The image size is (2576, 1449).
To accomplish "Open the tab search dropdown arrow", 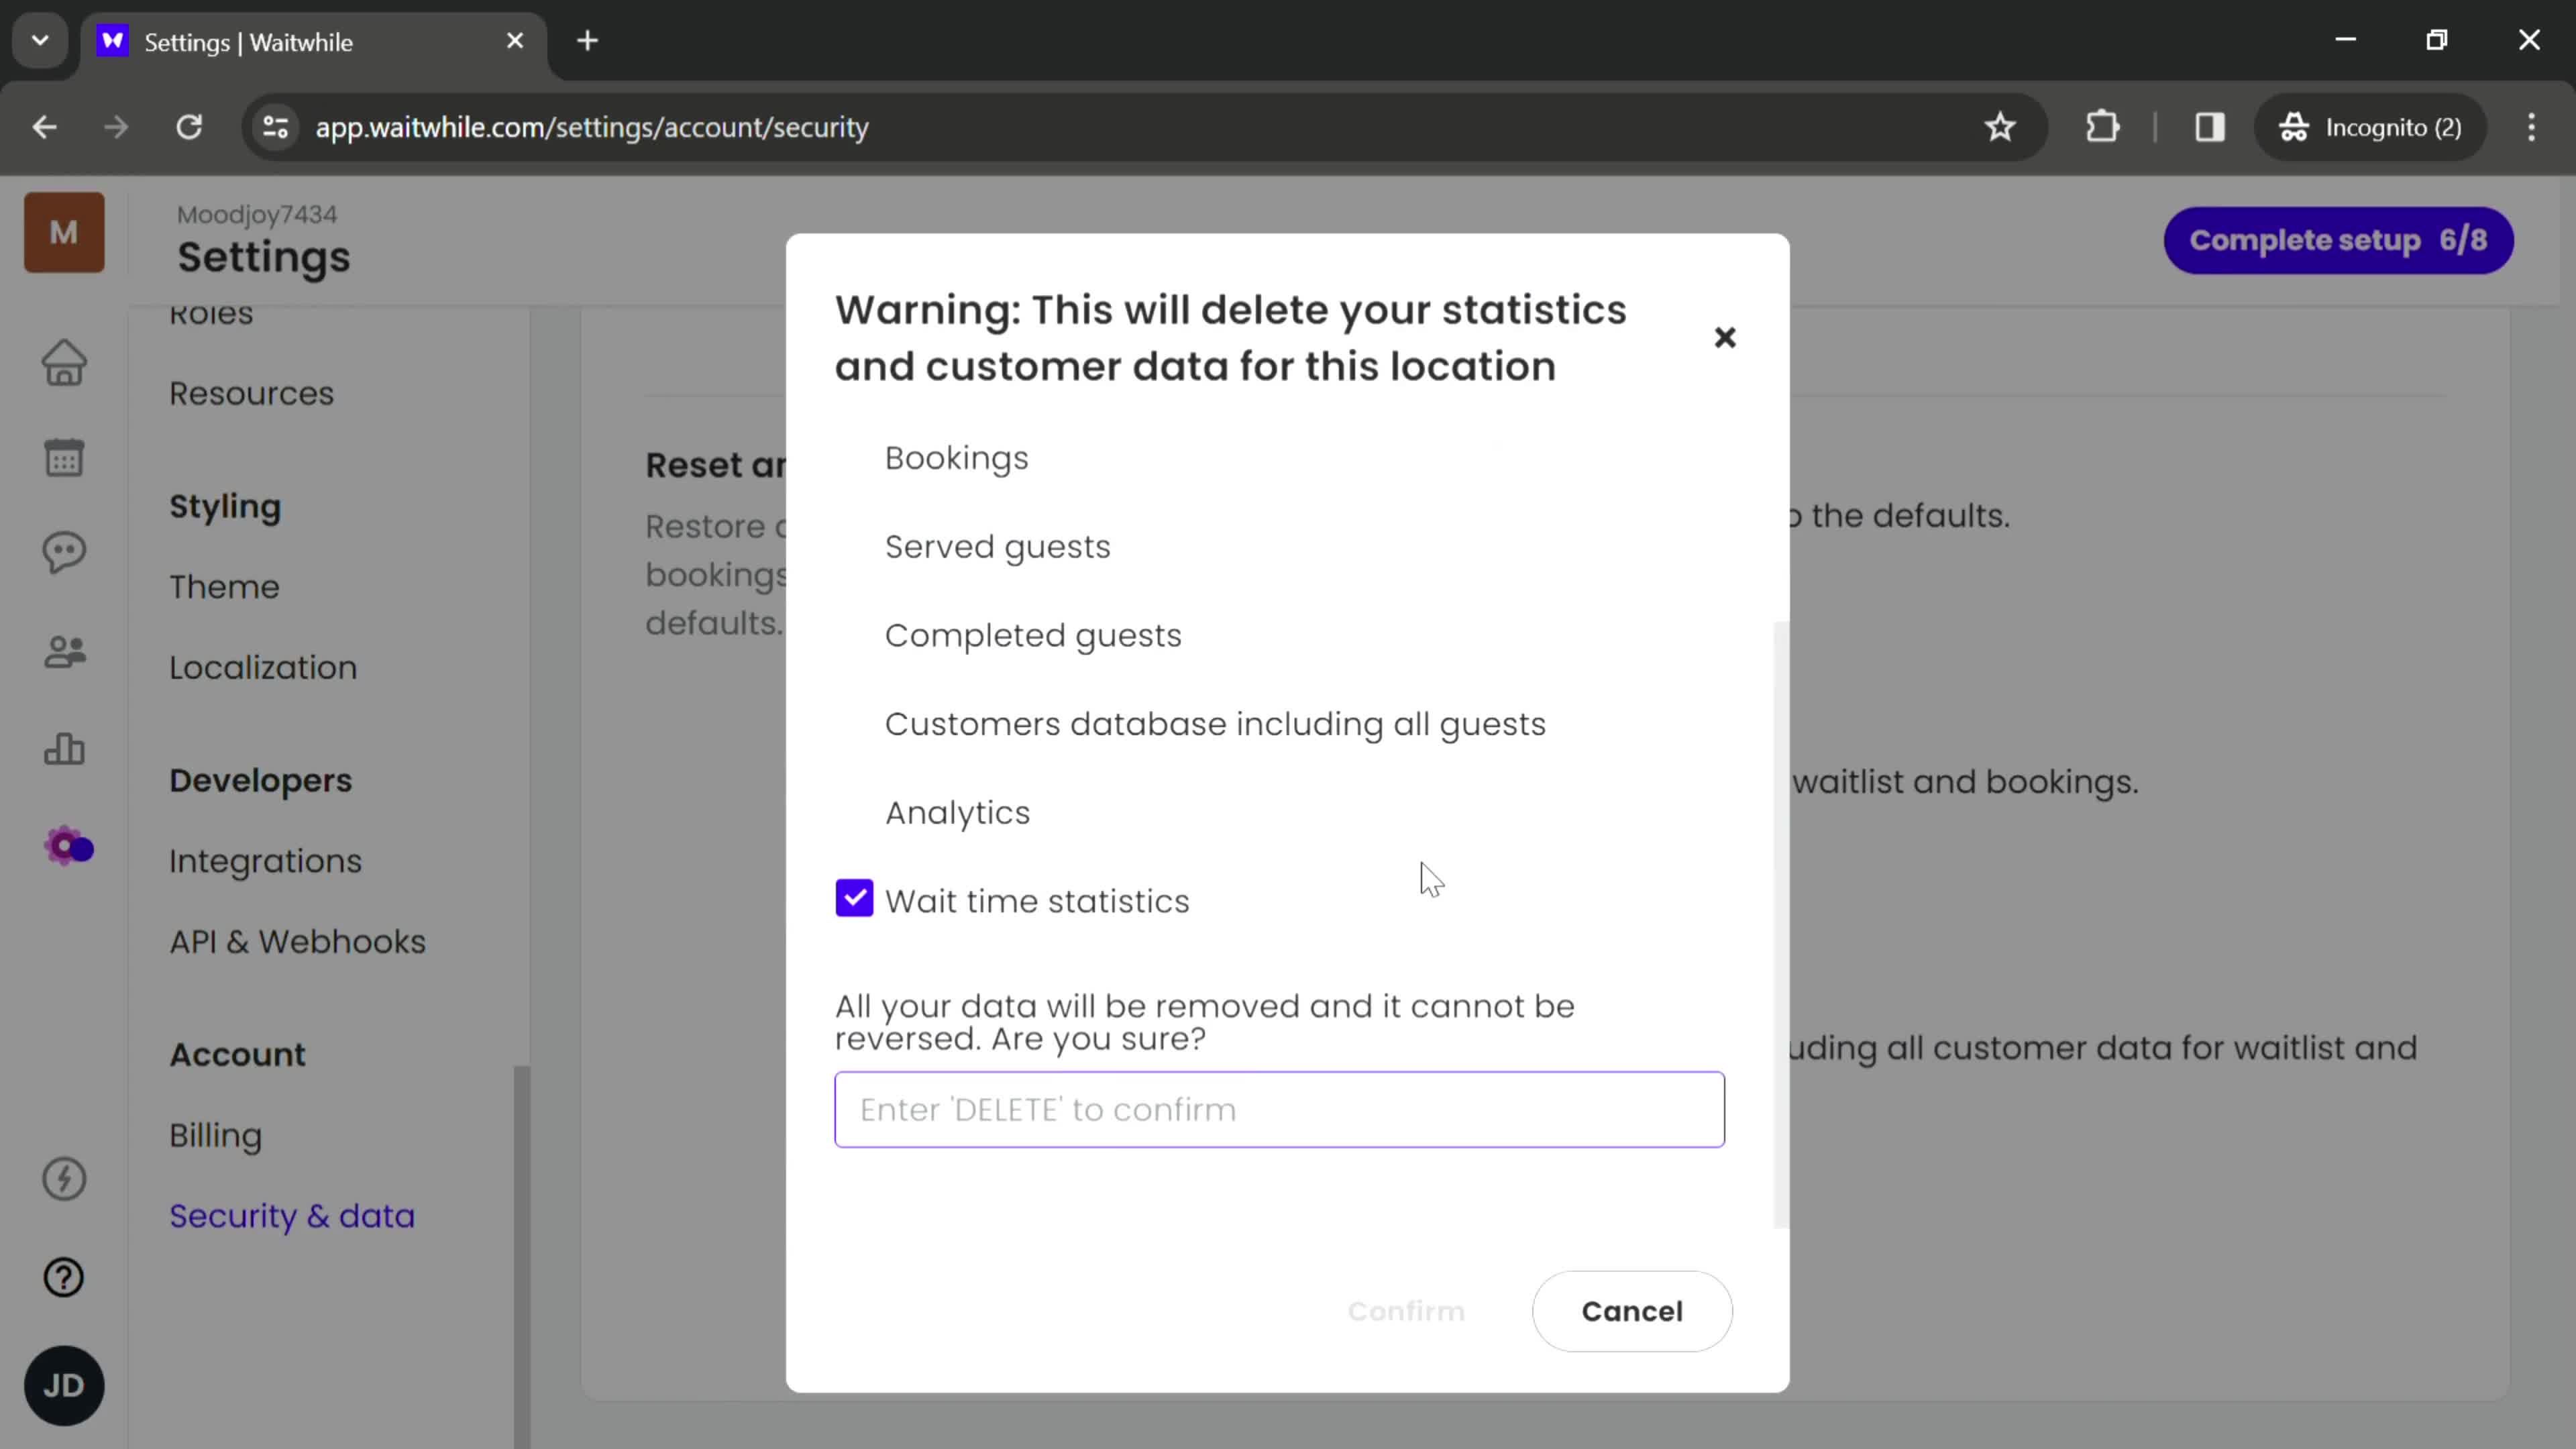I will (x=40, y=41).
